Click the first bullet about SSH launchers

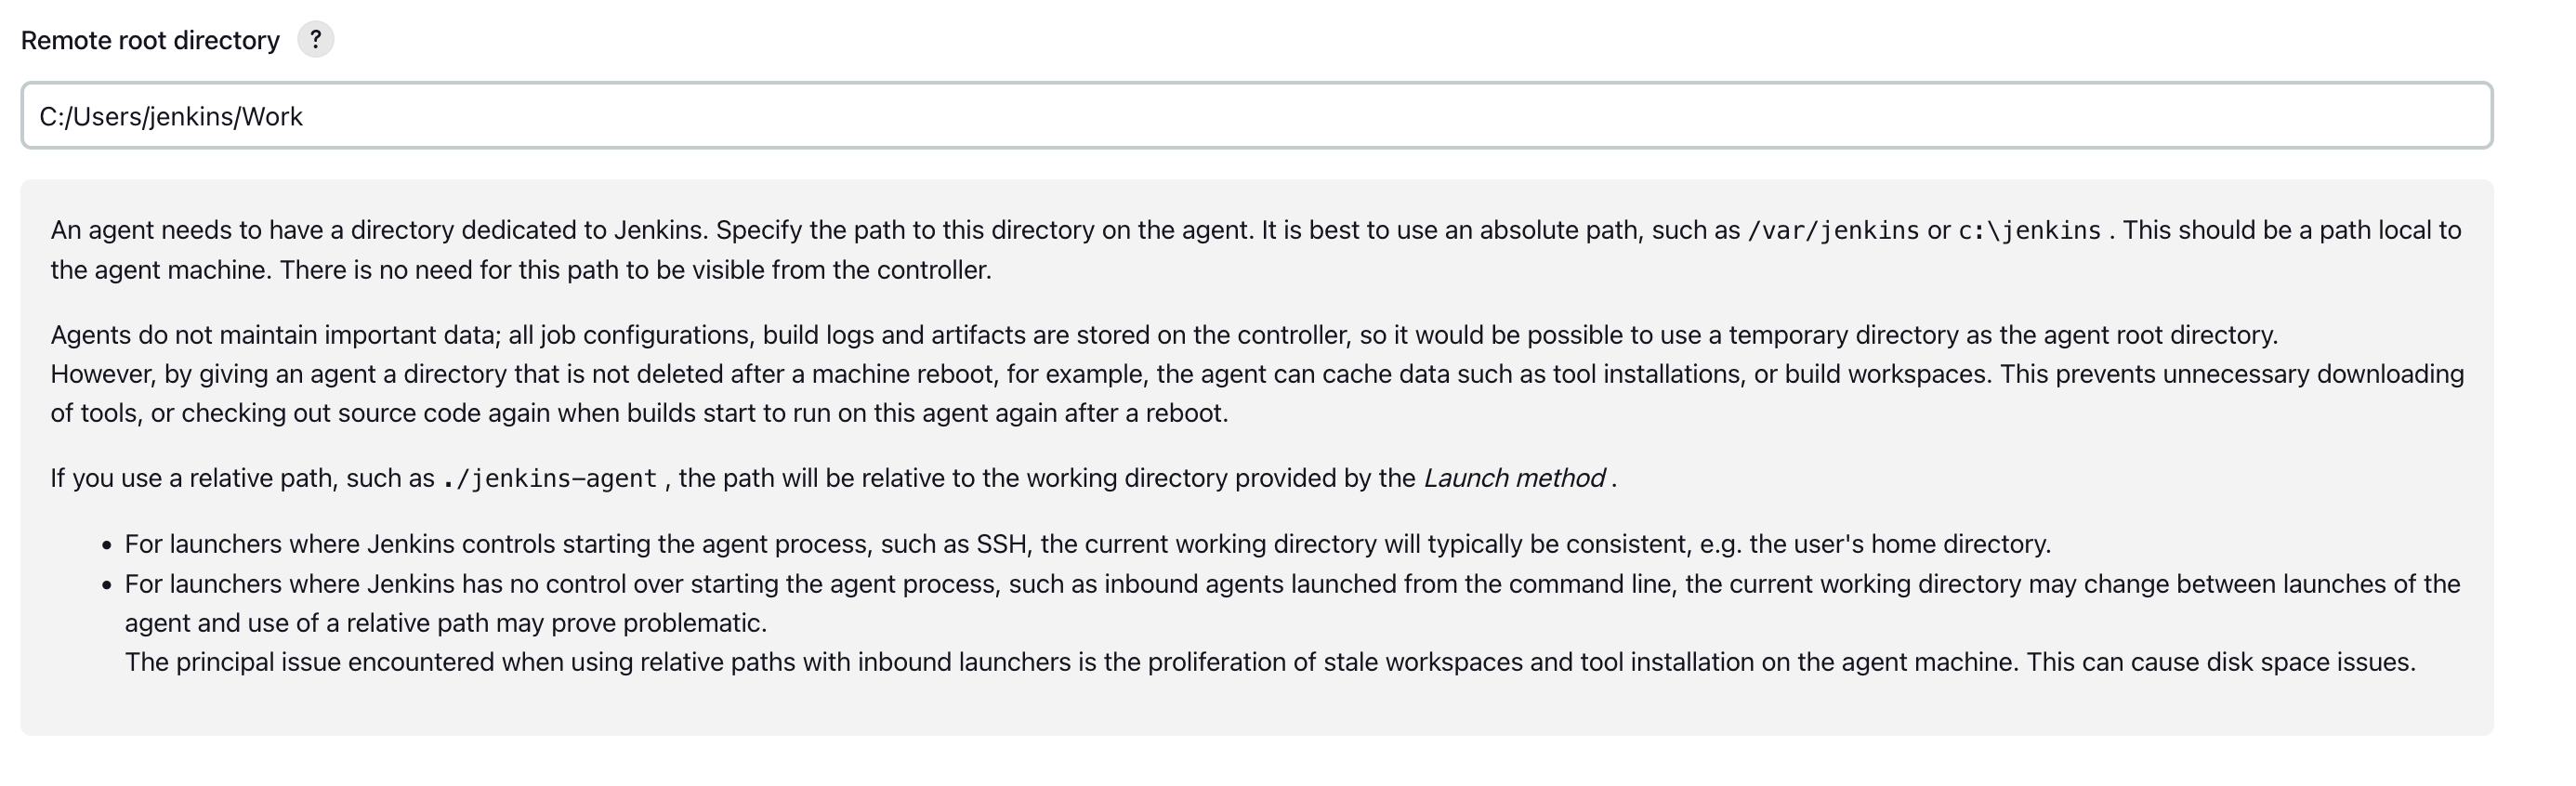tap(1087, 544)
